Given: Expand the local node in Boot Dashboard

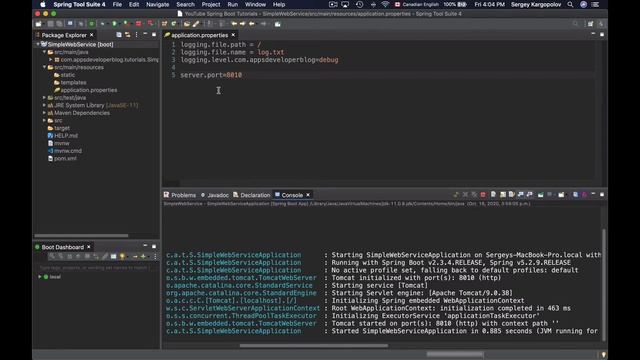Looking at the screenshot, I should 40,277.
